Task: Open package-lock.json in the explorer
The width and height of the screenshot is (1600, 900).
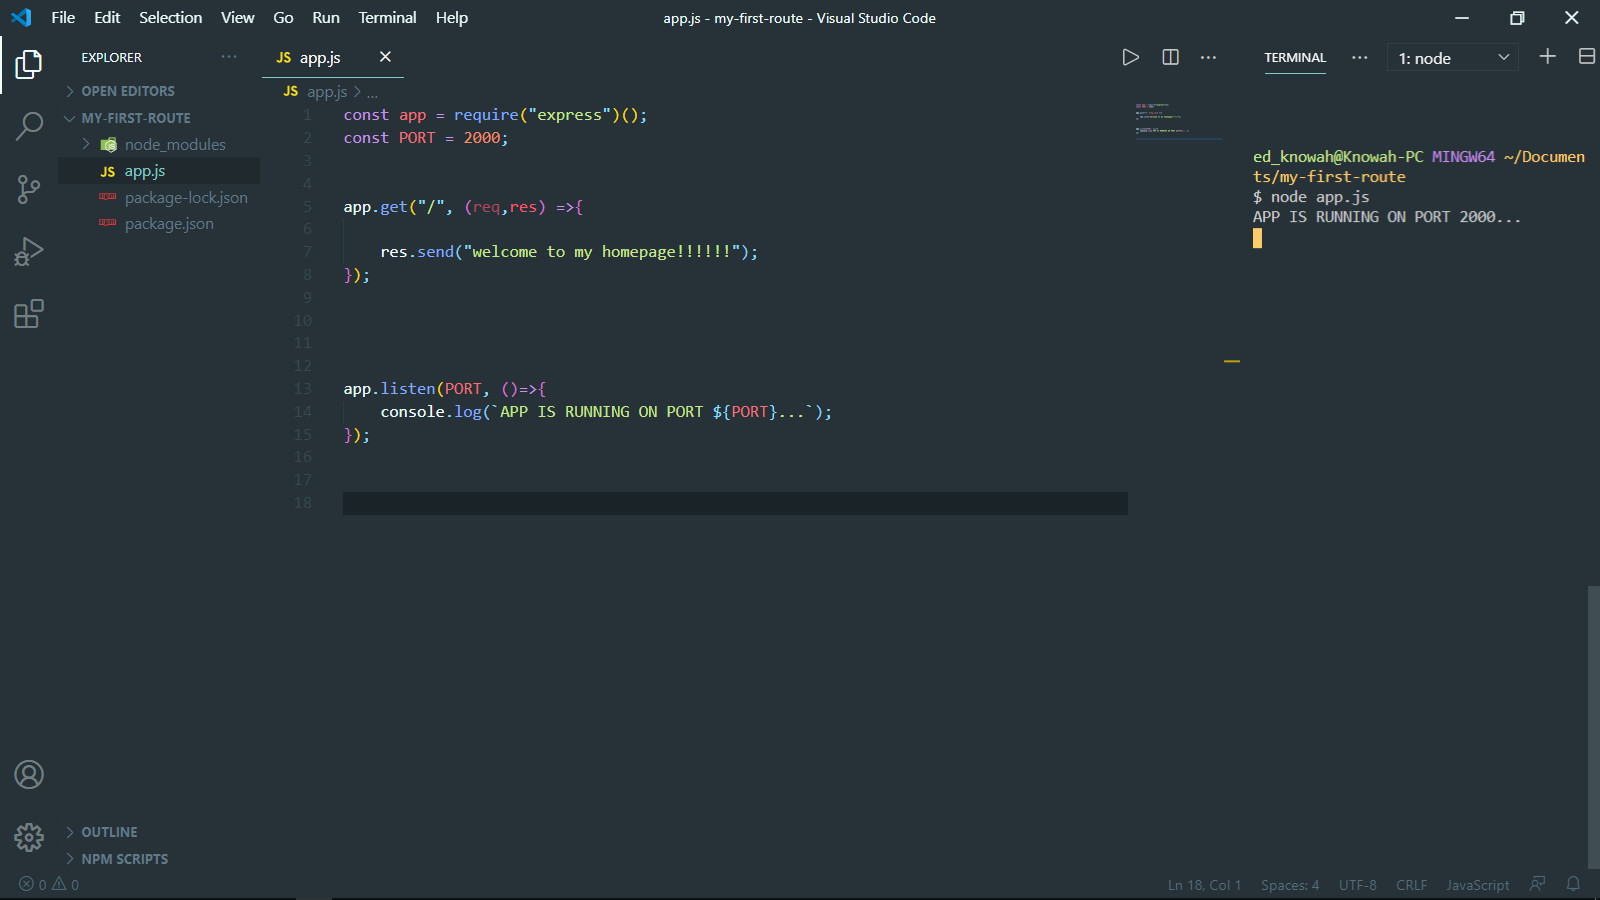Action: 186,198
